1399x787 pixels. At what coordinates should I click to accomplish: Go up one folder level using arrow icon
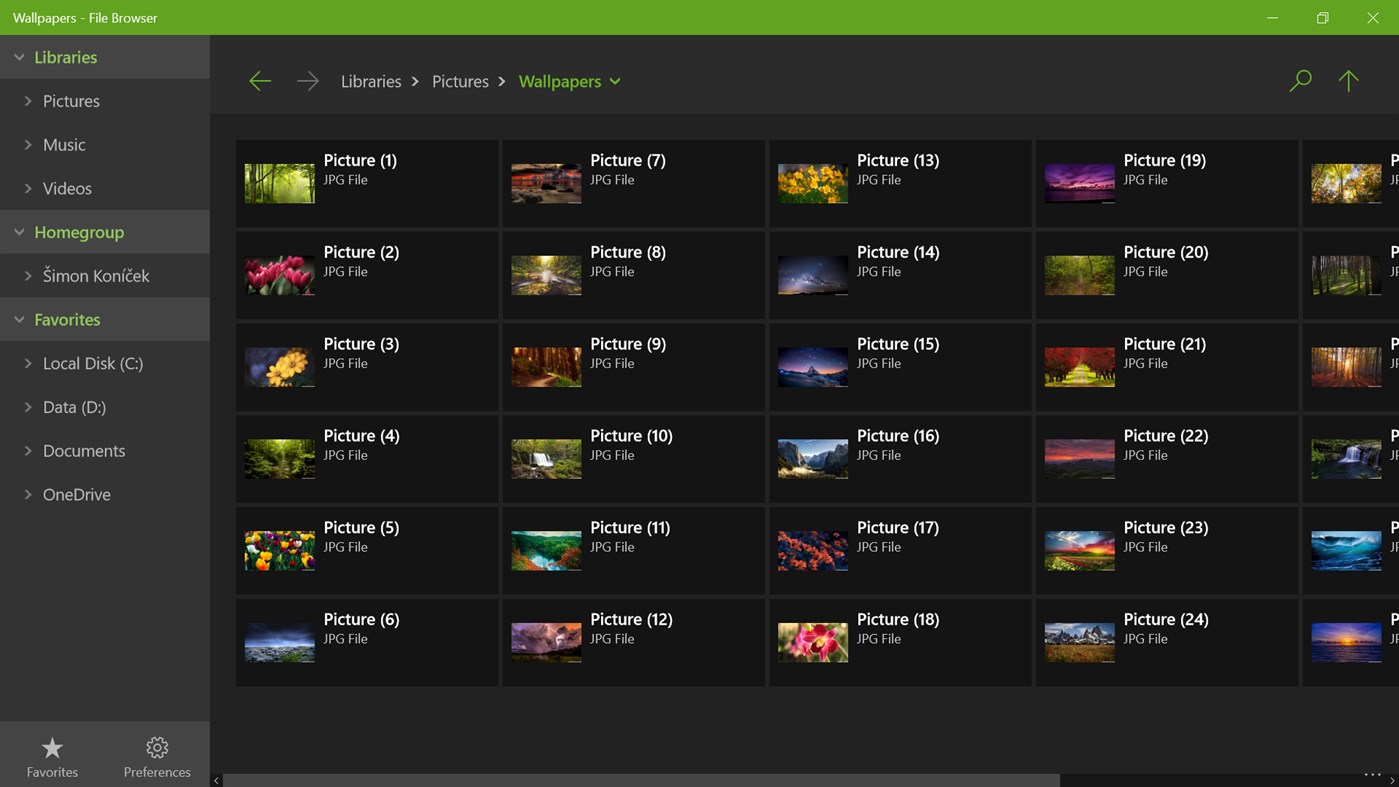(1348, 80)
